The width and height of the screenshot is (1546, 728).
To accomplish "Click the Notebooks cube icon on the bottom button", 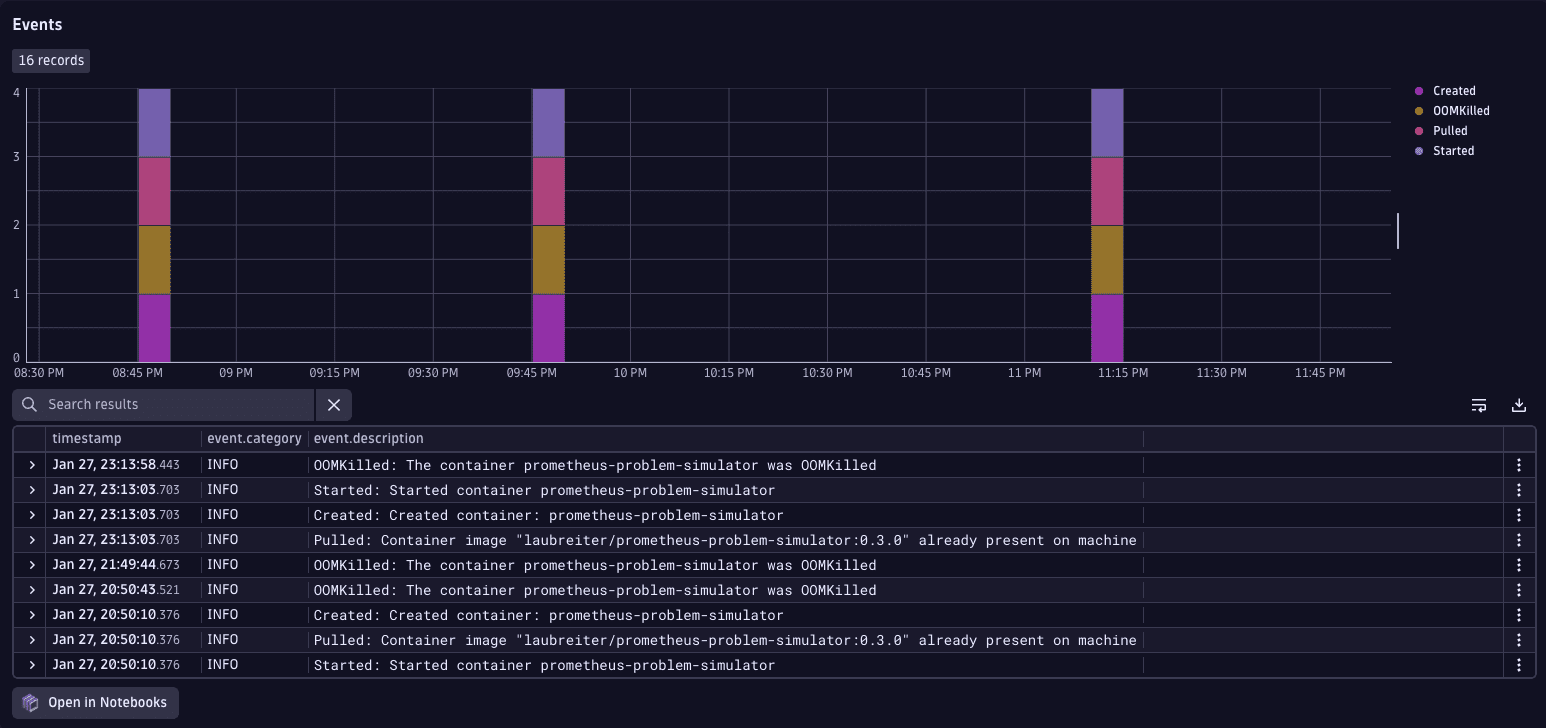I will pyautogui.click(x=30, y=702).
